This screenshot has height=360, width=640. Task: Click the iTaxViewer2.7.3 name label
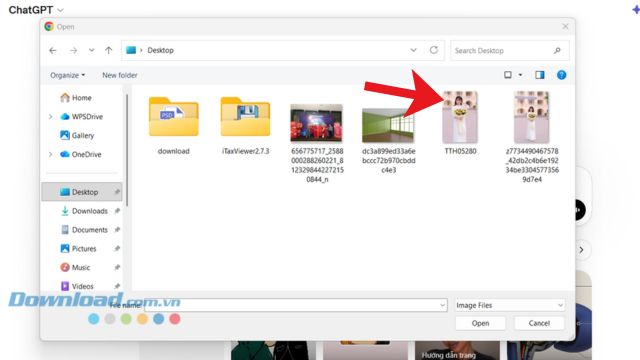point(245,151)
